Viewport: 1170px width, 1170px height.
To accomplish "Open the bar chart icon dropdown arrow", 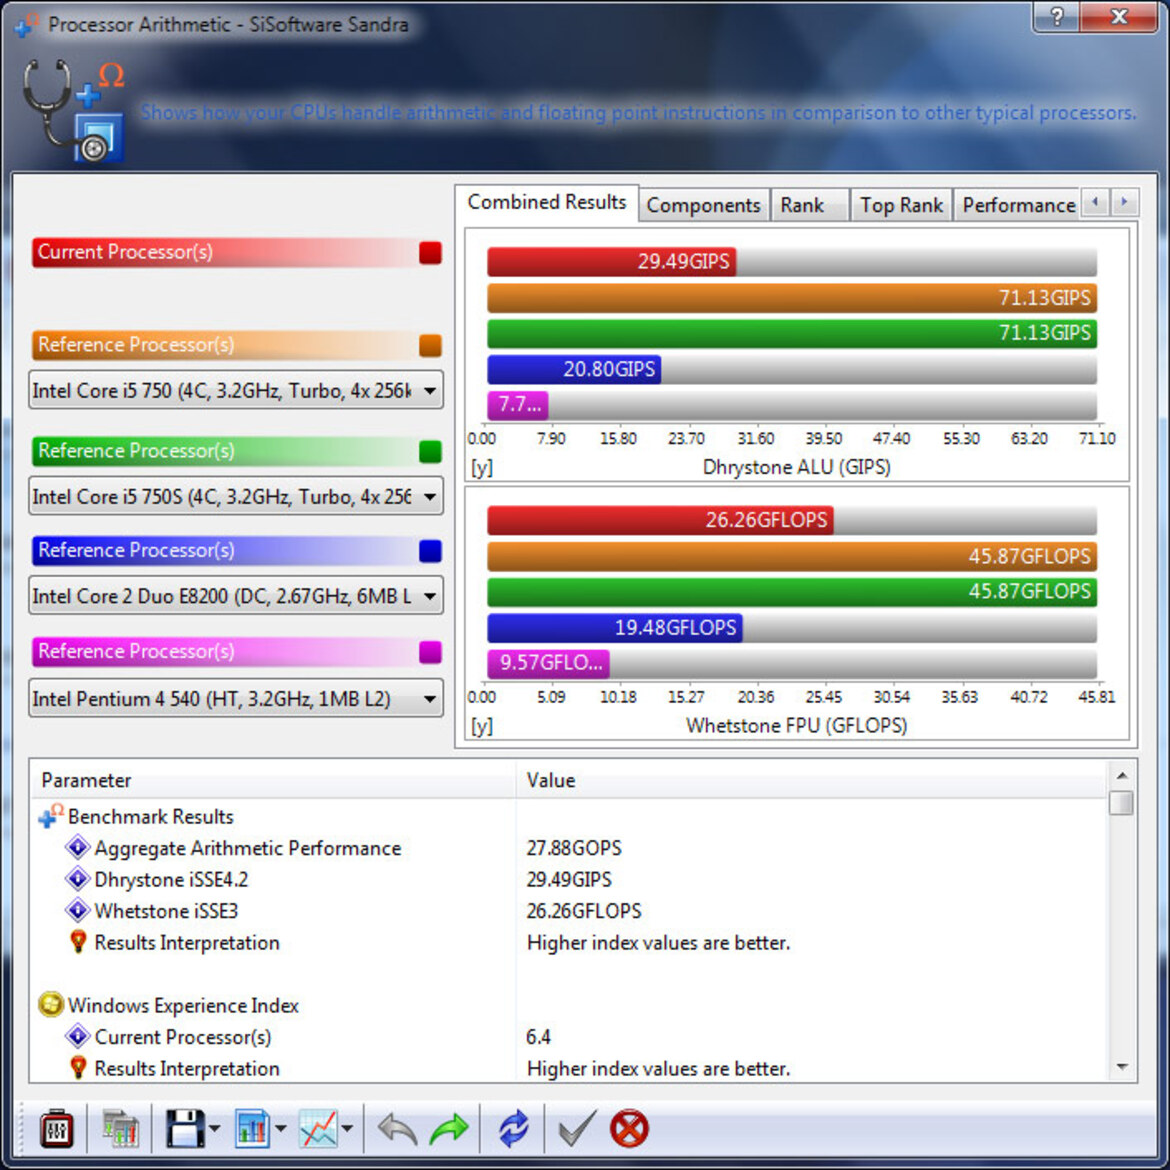I will (281, 1128).
